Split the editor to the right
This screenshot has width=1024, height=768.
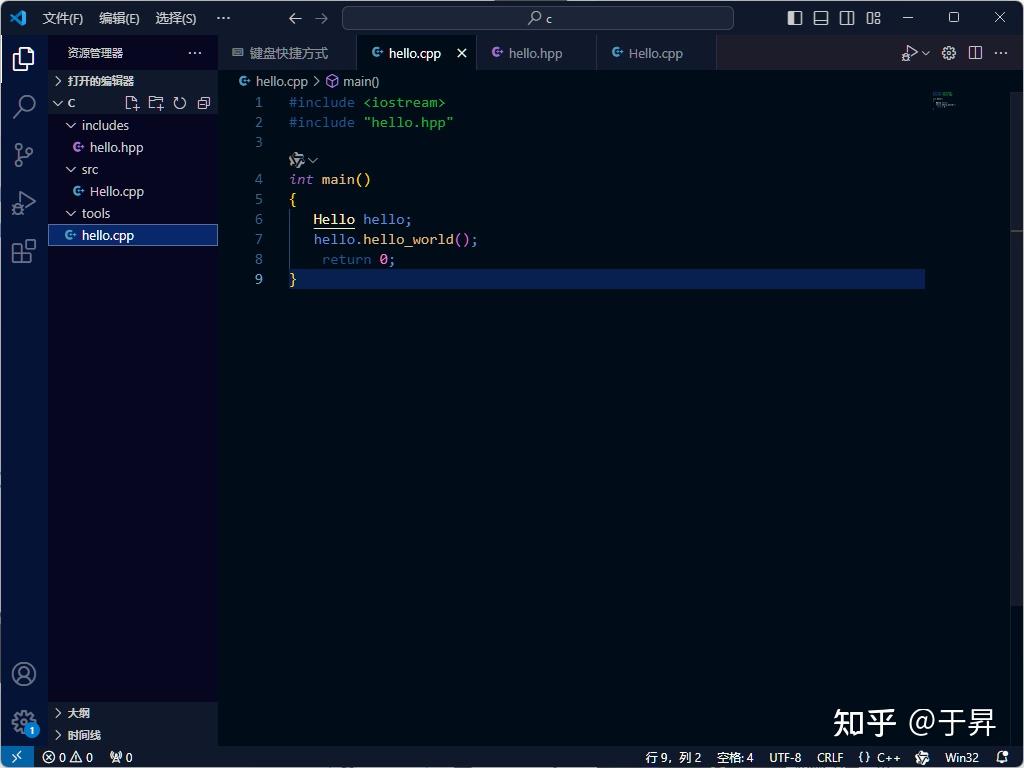975,53
